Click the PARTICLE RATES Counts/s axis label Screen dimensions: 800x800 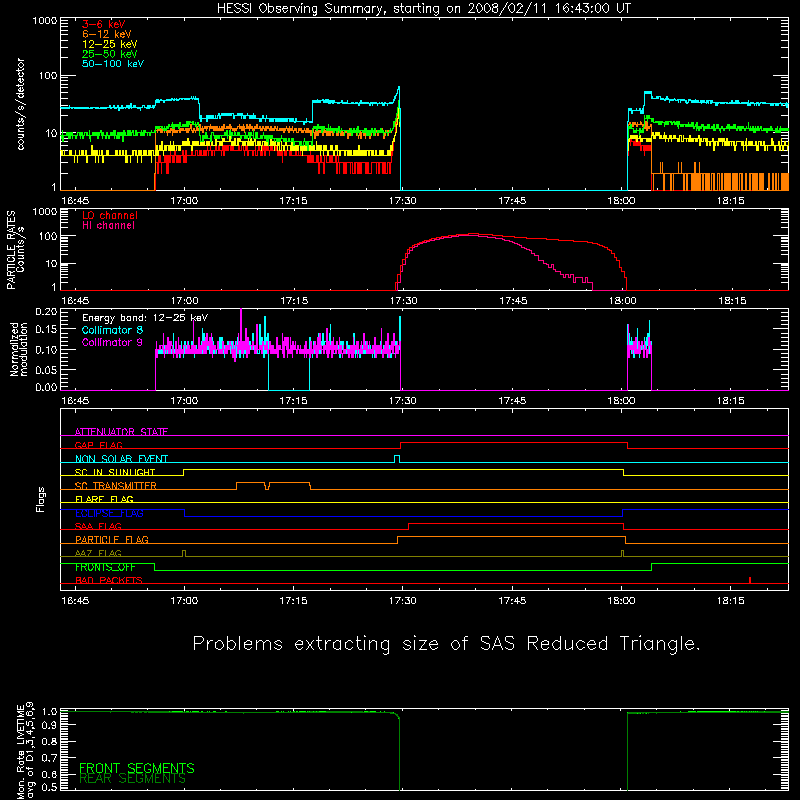15,250
